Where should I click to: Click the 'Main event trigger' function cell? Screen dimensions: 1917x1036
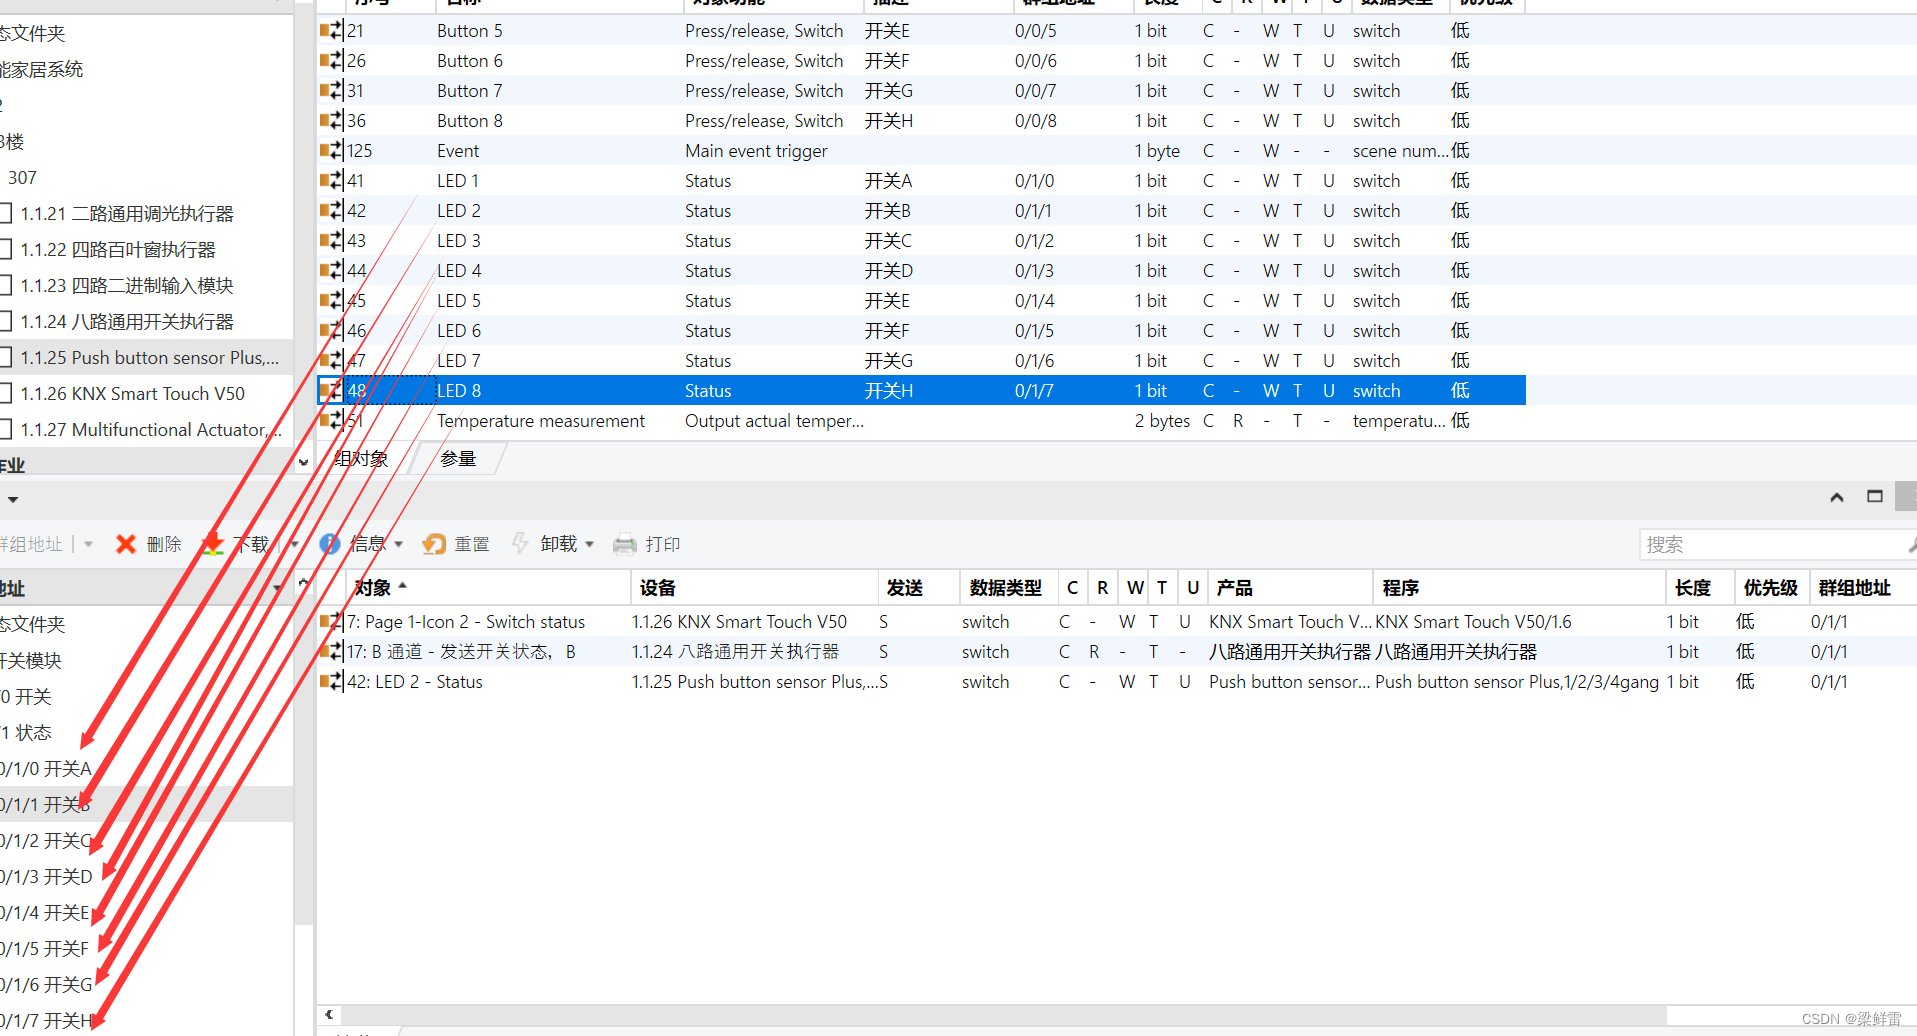click(x=756, y=151)
